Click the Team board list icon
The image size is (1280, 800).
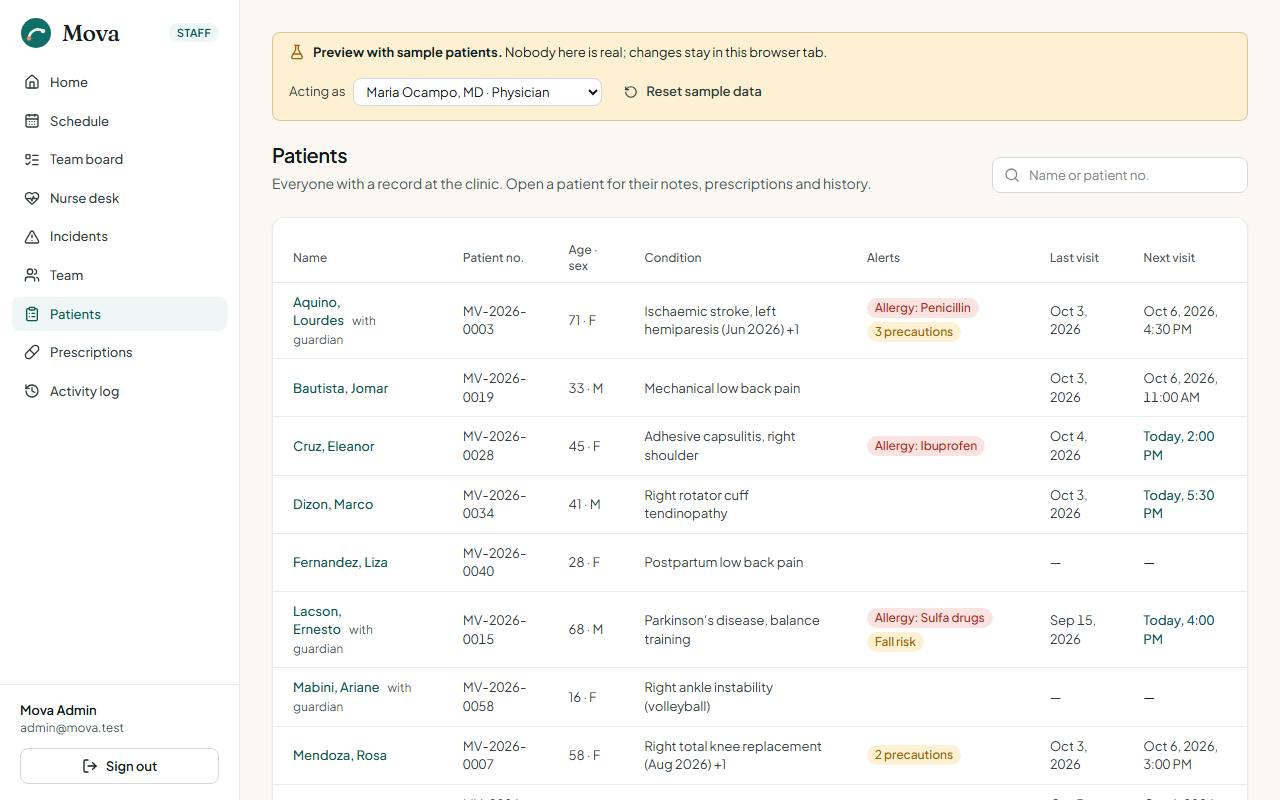click(x=32, y=159)
